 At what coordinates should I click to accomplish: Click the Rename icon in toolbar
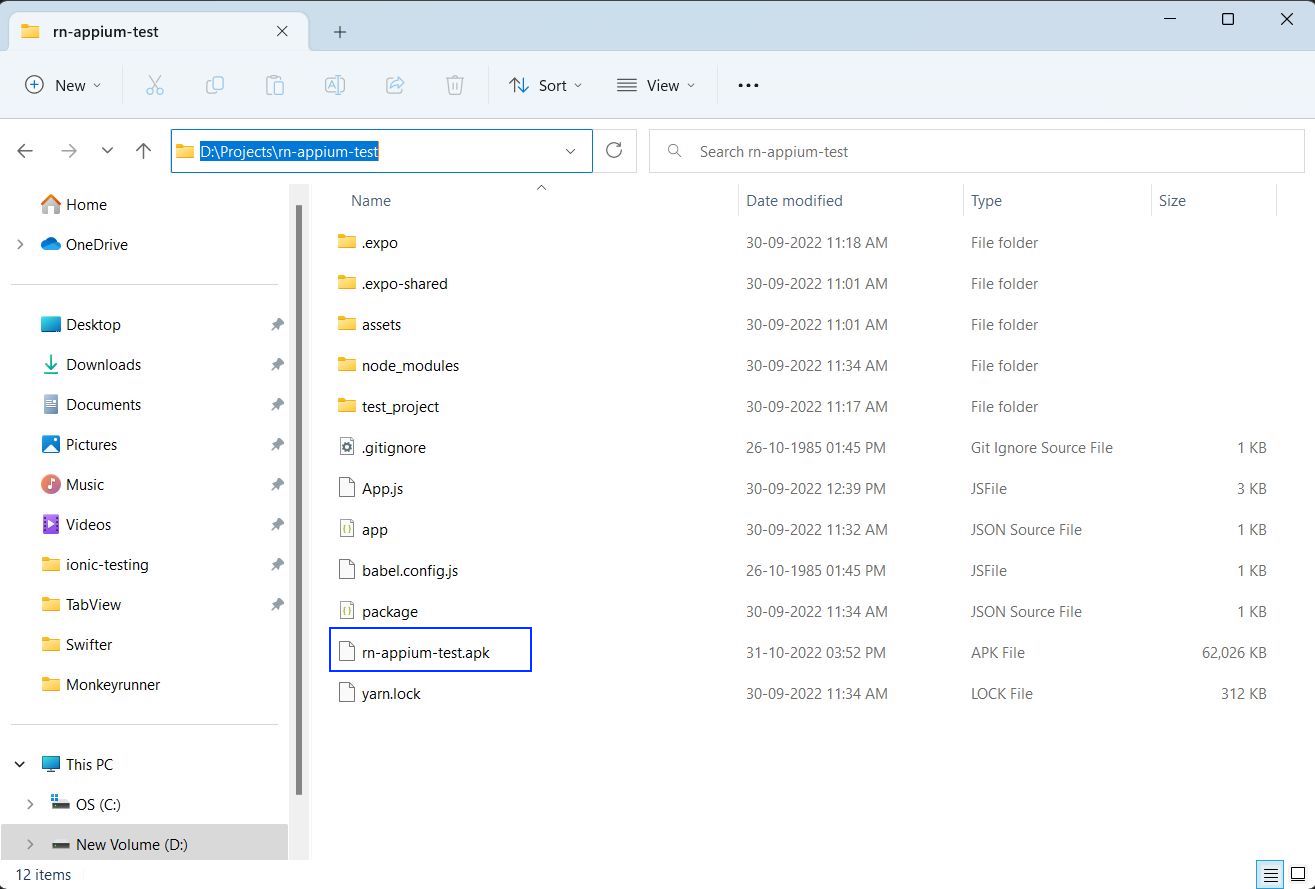point(335,86)
